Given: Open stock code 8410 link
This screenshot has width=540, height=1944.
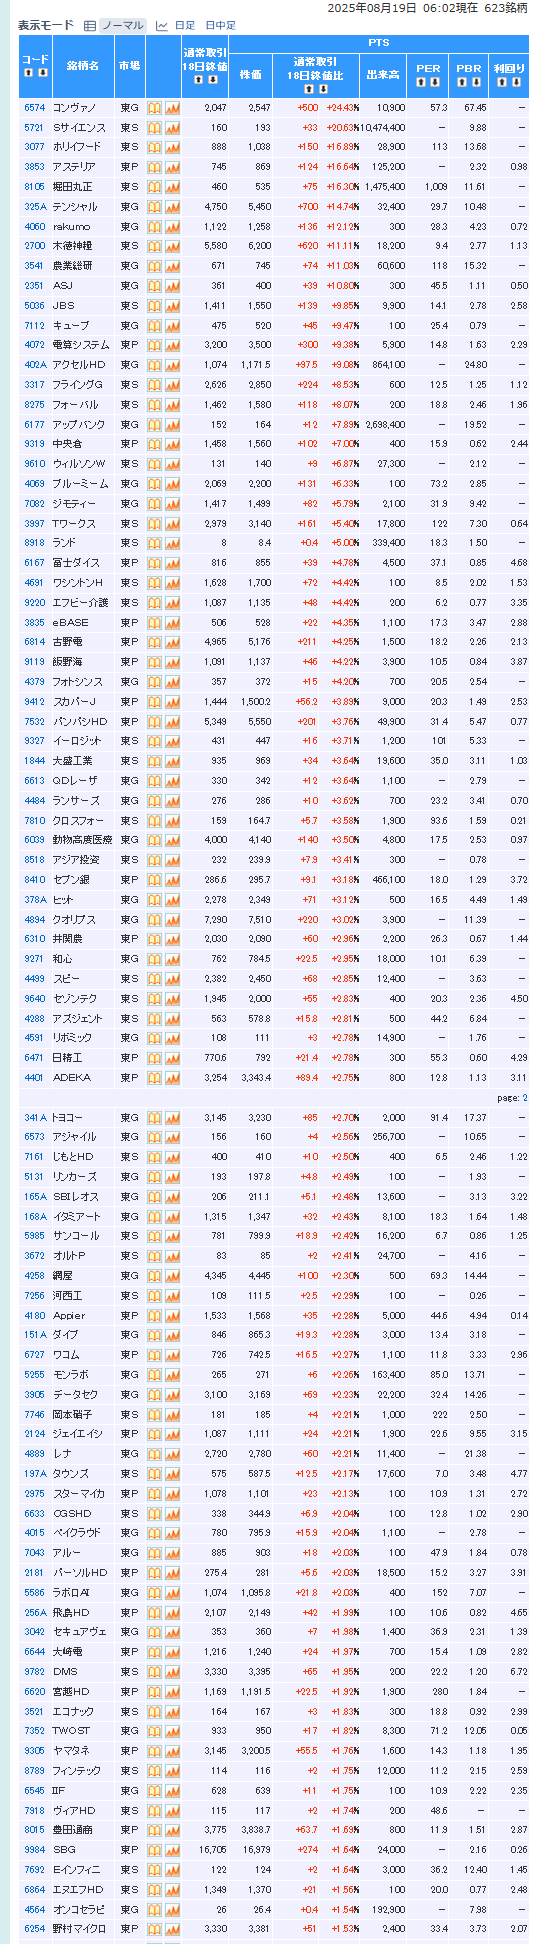Looking at the screenshot, I should point(35,880).
